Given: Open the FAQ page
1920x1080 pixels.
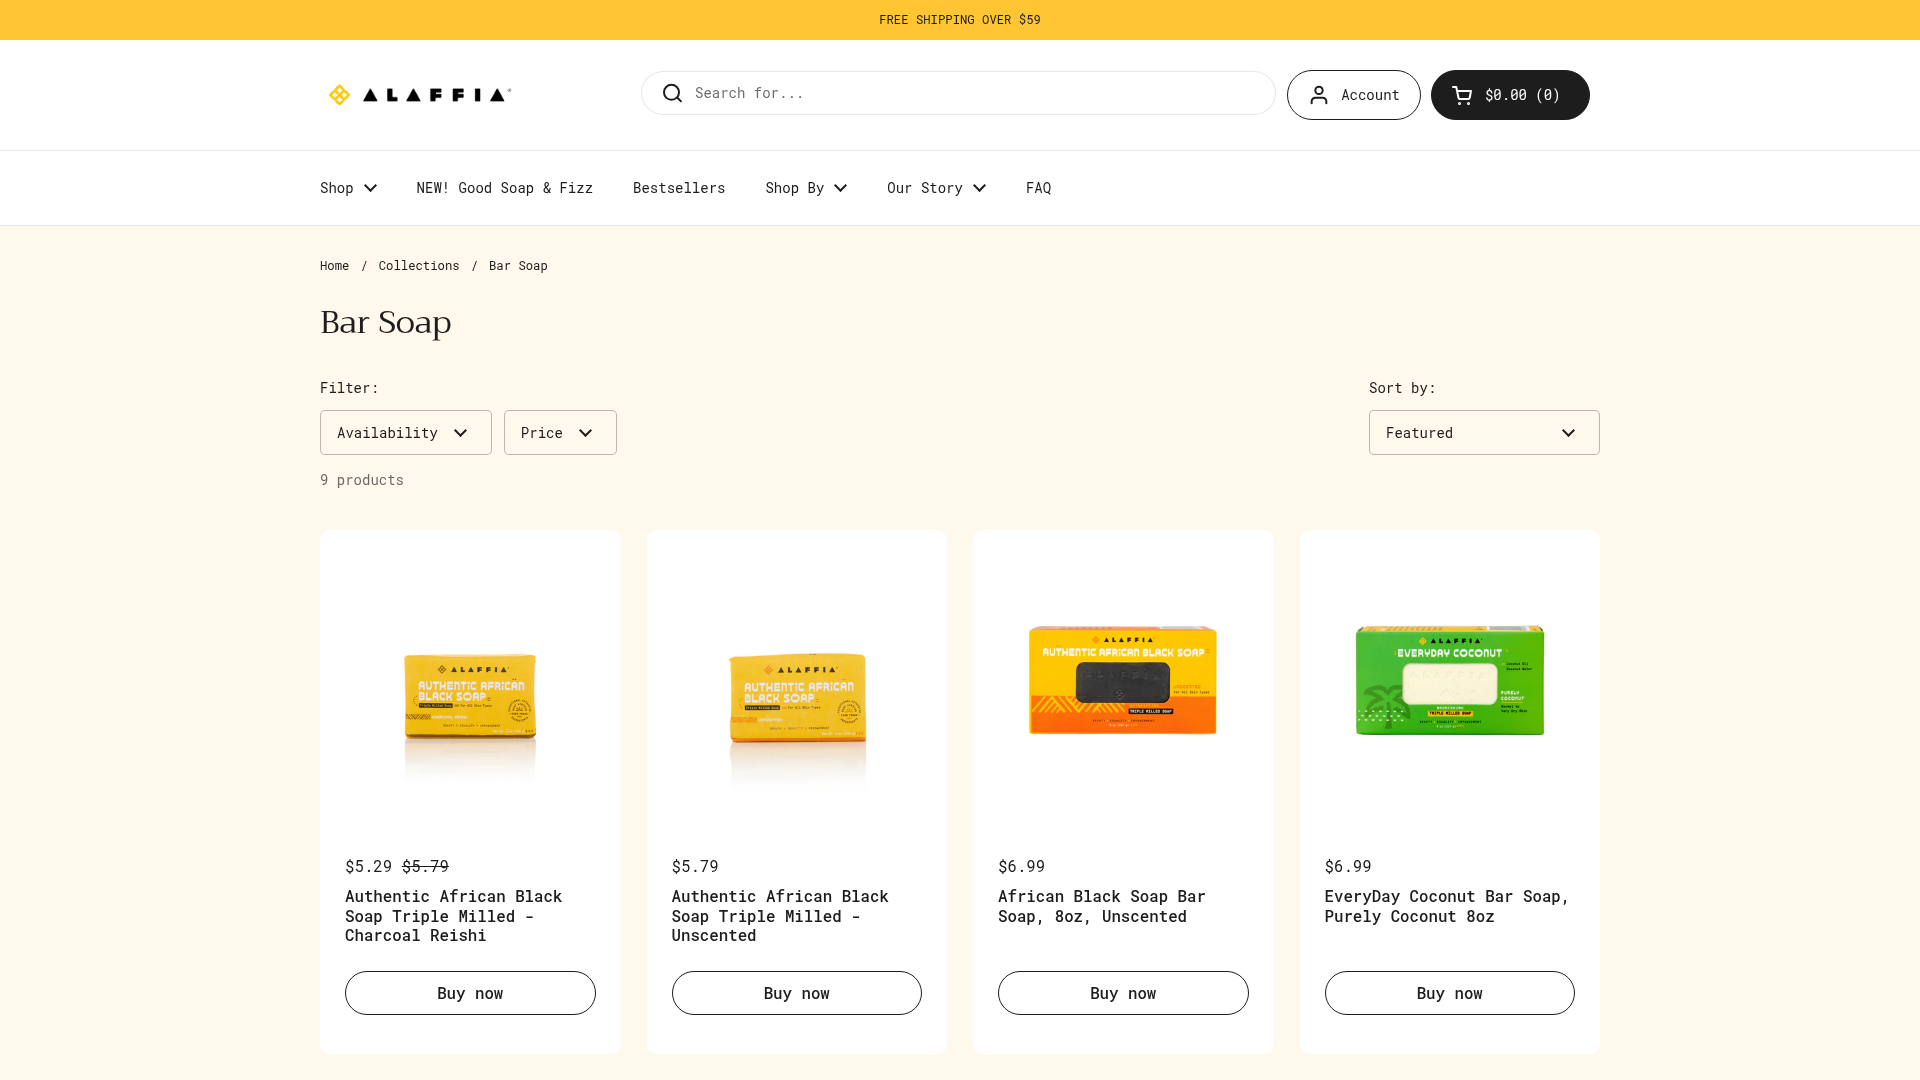Looking at the screenshot, I should [1038, 188].
